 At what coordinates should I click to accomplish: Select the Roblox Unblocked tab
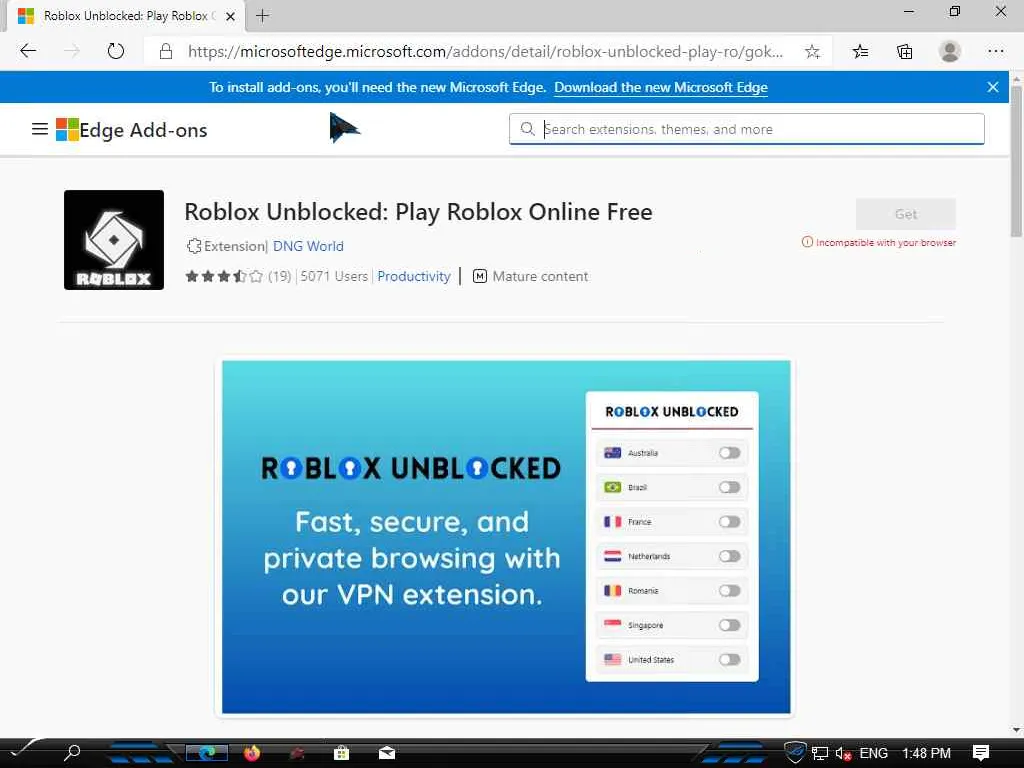(x=125, y=16)
